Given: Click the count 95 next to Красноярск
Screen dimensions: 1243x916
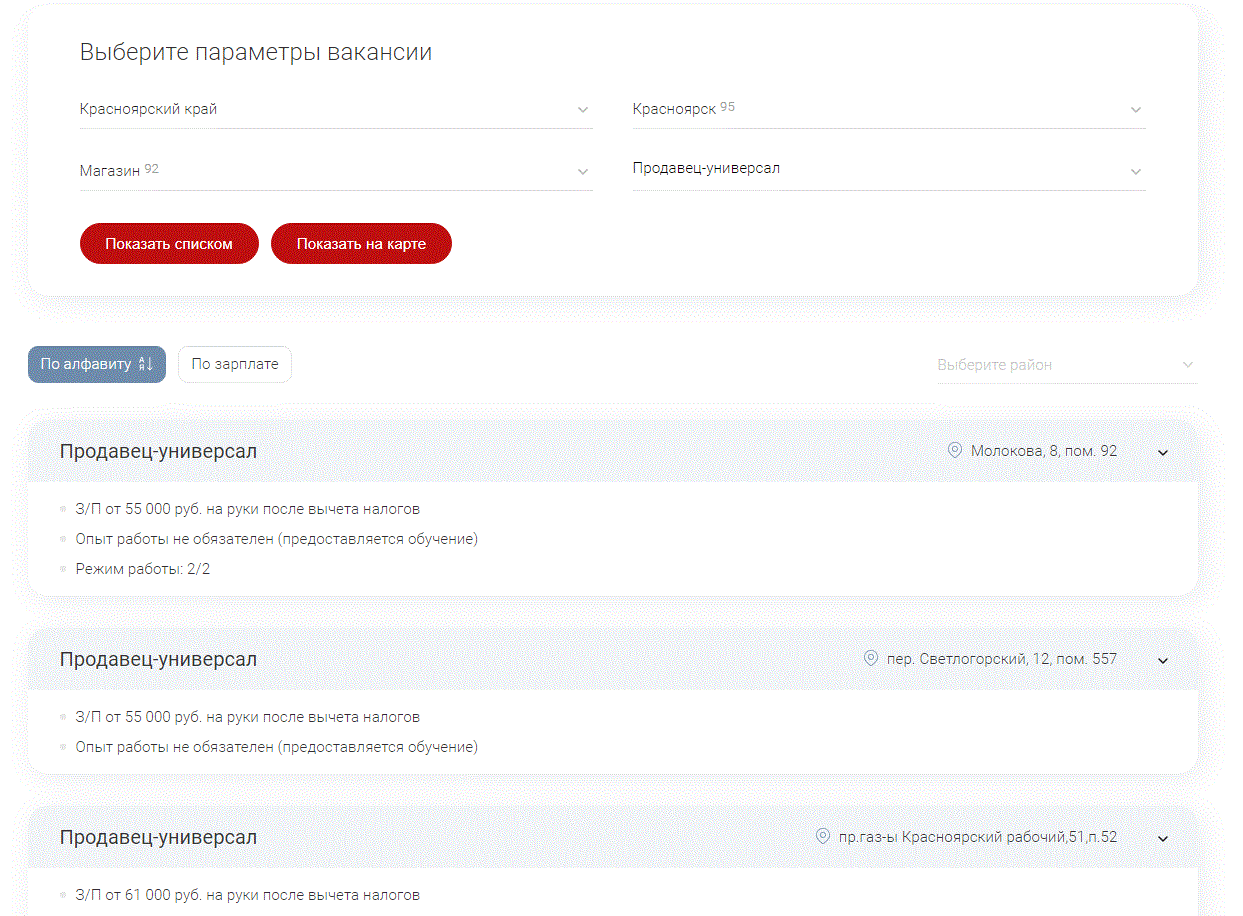Looking at the screenshot, I should coord(727,106).
